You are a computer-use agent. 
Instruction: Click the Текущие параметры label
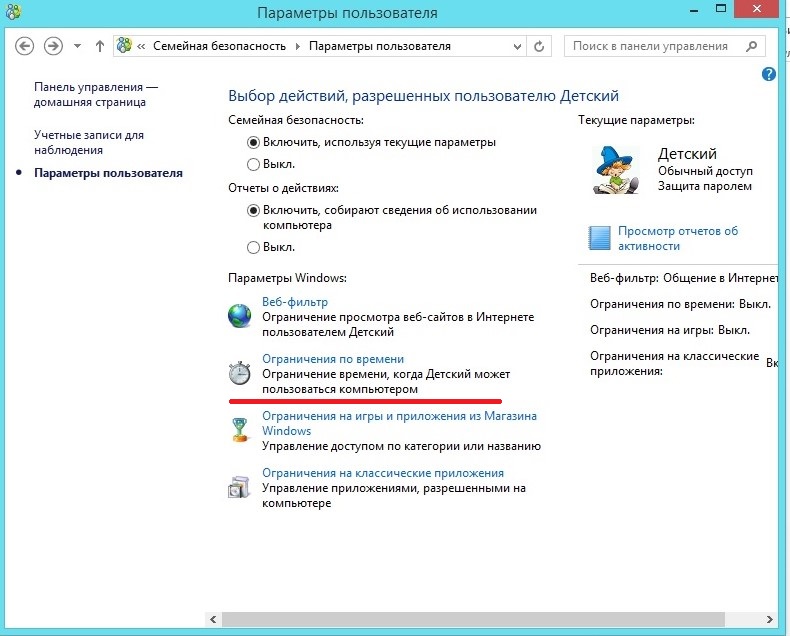point(636,120)
